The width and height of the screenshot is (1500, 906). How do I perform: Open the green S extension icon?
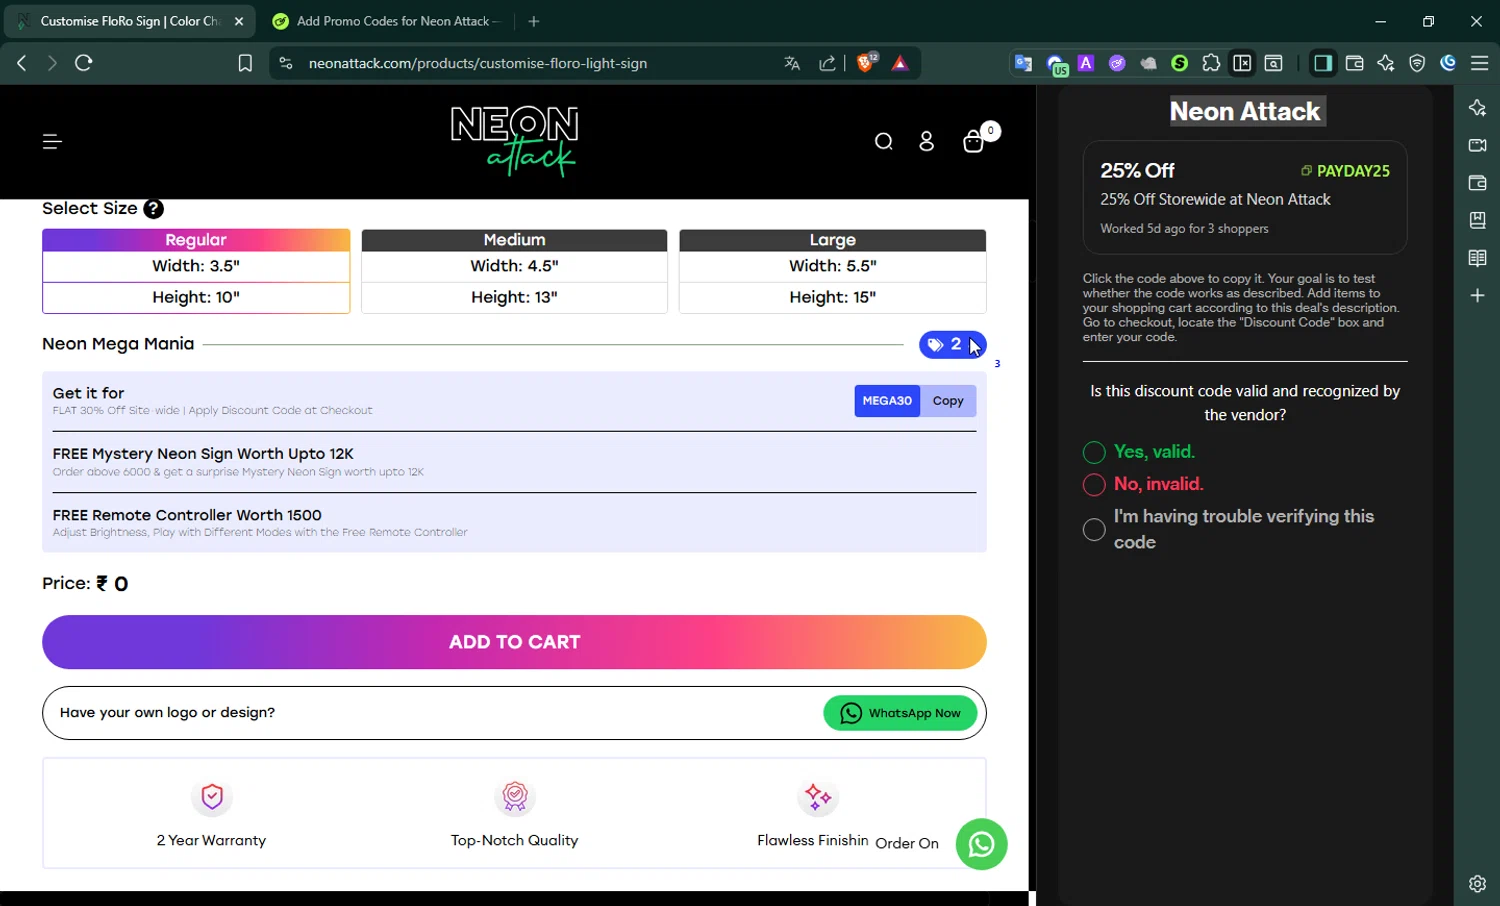[x=1180, y=63]
